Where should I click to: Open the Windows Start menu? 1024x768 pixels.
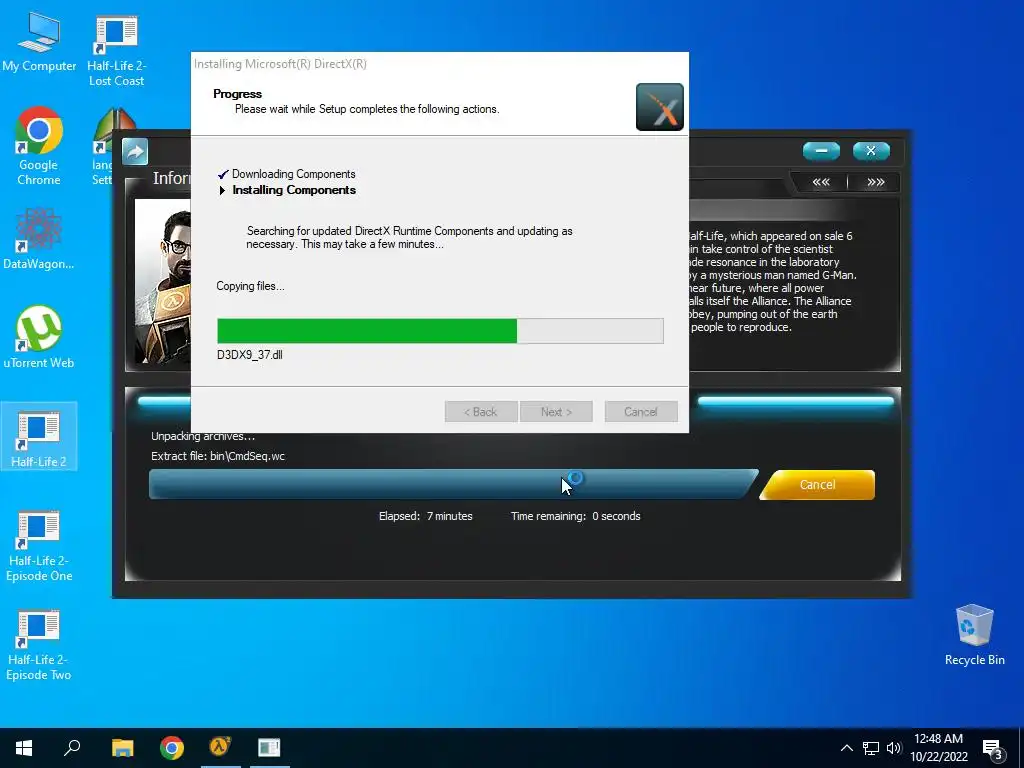point(24,748)
